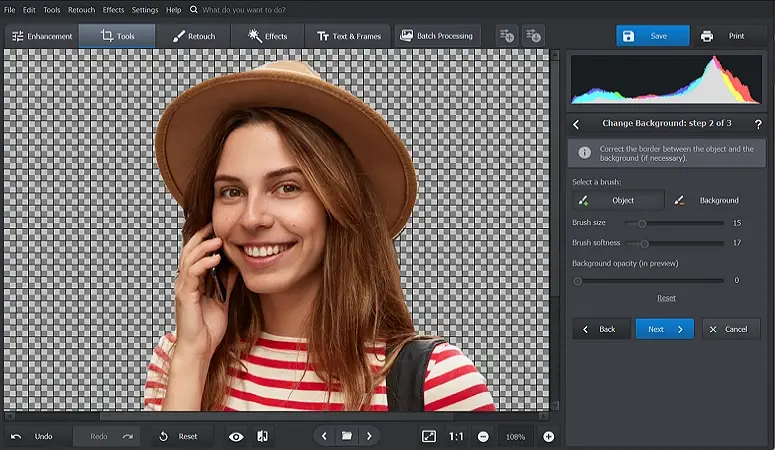Click the 108% zoom value
Screen dimensions: 775x450
(515, 437)
